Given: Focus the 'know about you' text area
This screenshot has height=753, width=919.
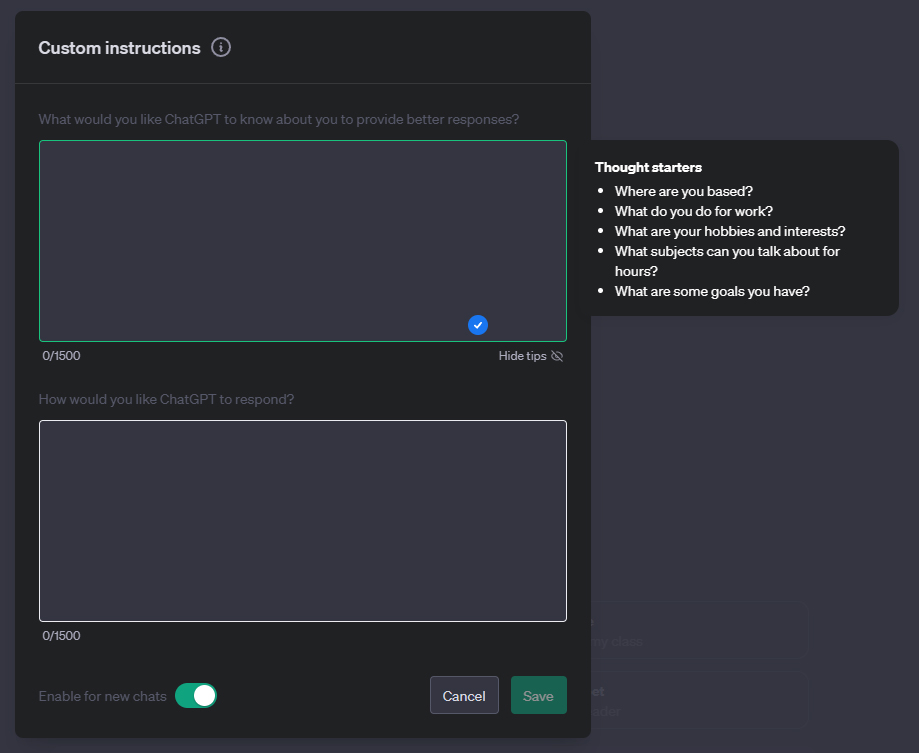Looking at the screenshot, I should click(x=303, y=241).
